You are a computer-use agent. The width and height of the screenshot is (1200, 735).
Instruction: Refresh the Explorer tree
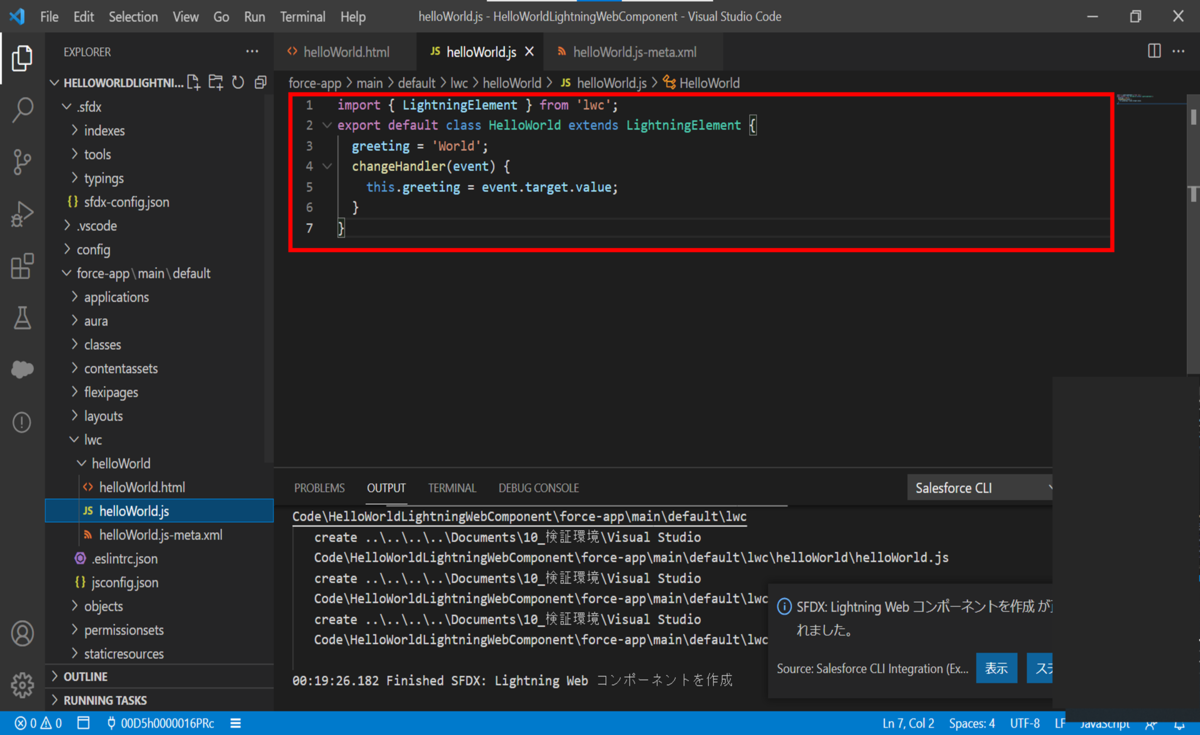[238, 83]
